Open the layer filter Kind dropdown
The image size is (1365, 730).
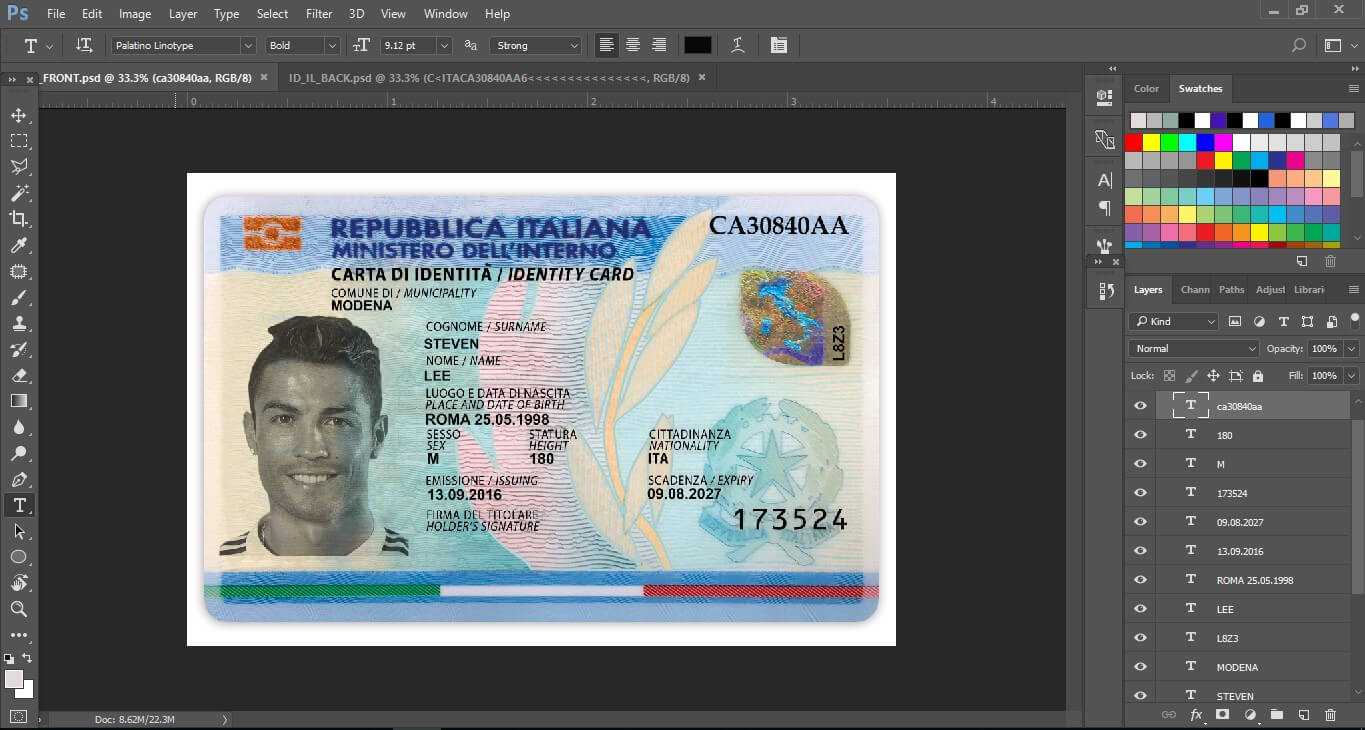tap(1174, 322)
